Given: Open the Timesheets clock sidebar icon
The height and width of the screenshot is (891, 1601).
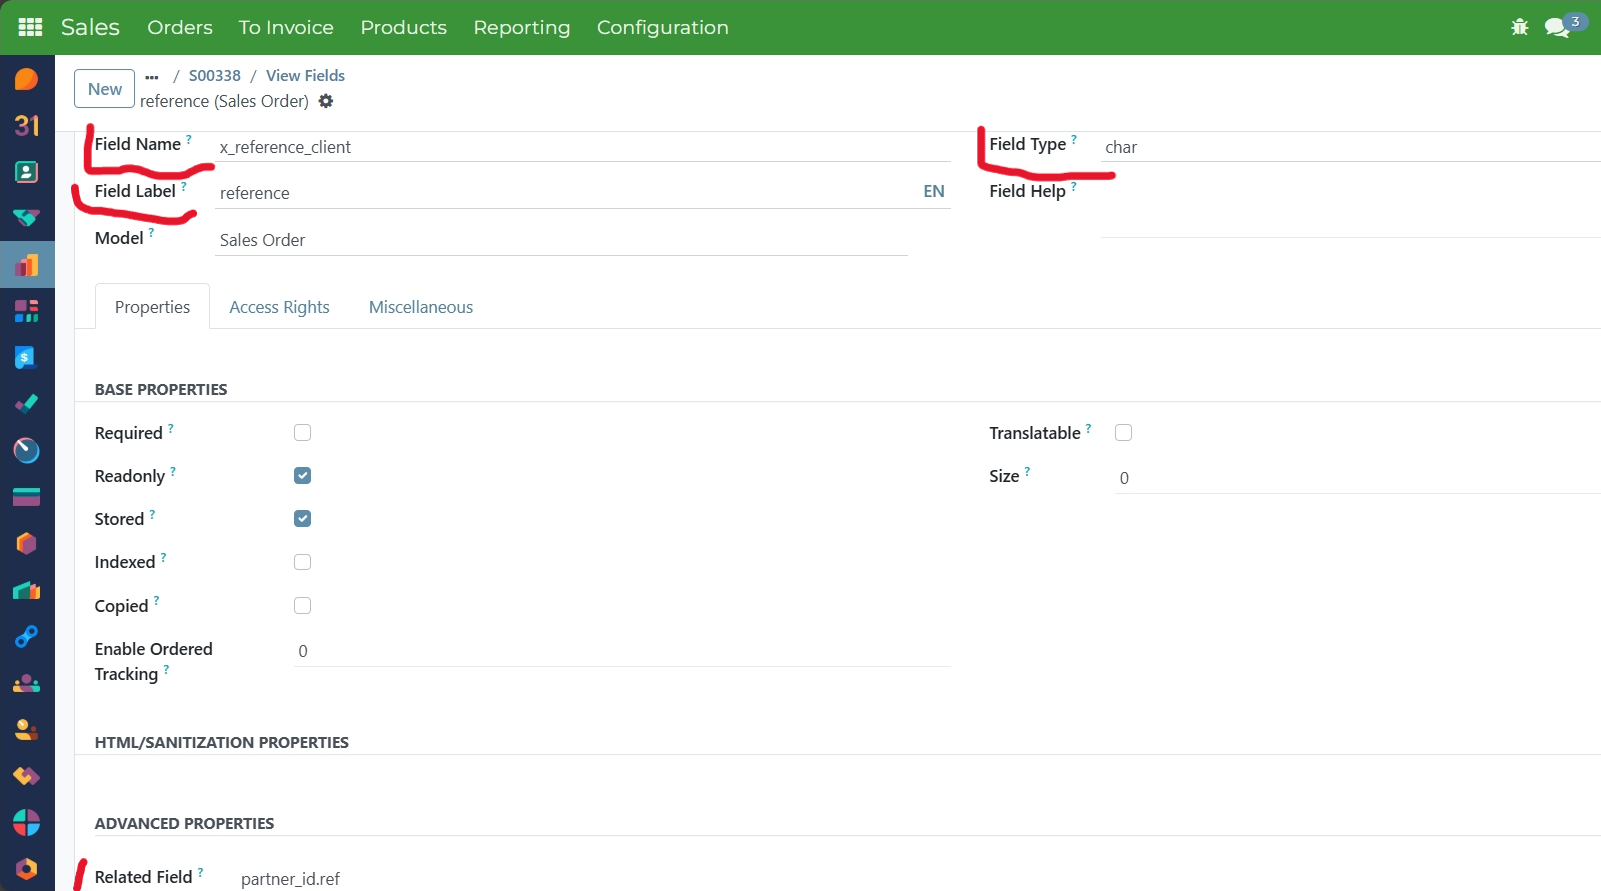Looking at the screenshot, I should click(27, 450).
